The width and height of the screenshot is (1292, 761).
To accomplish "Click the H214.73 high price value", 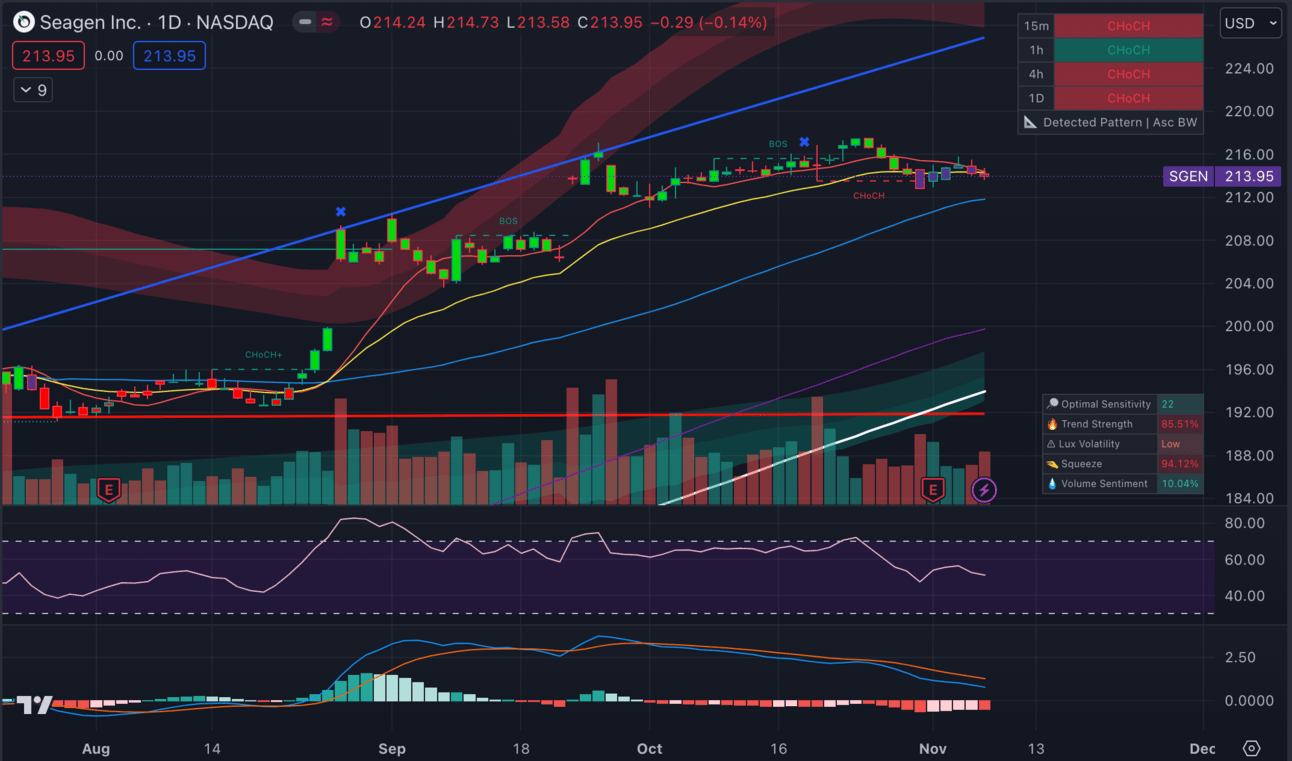I will [x=466, y=22].
